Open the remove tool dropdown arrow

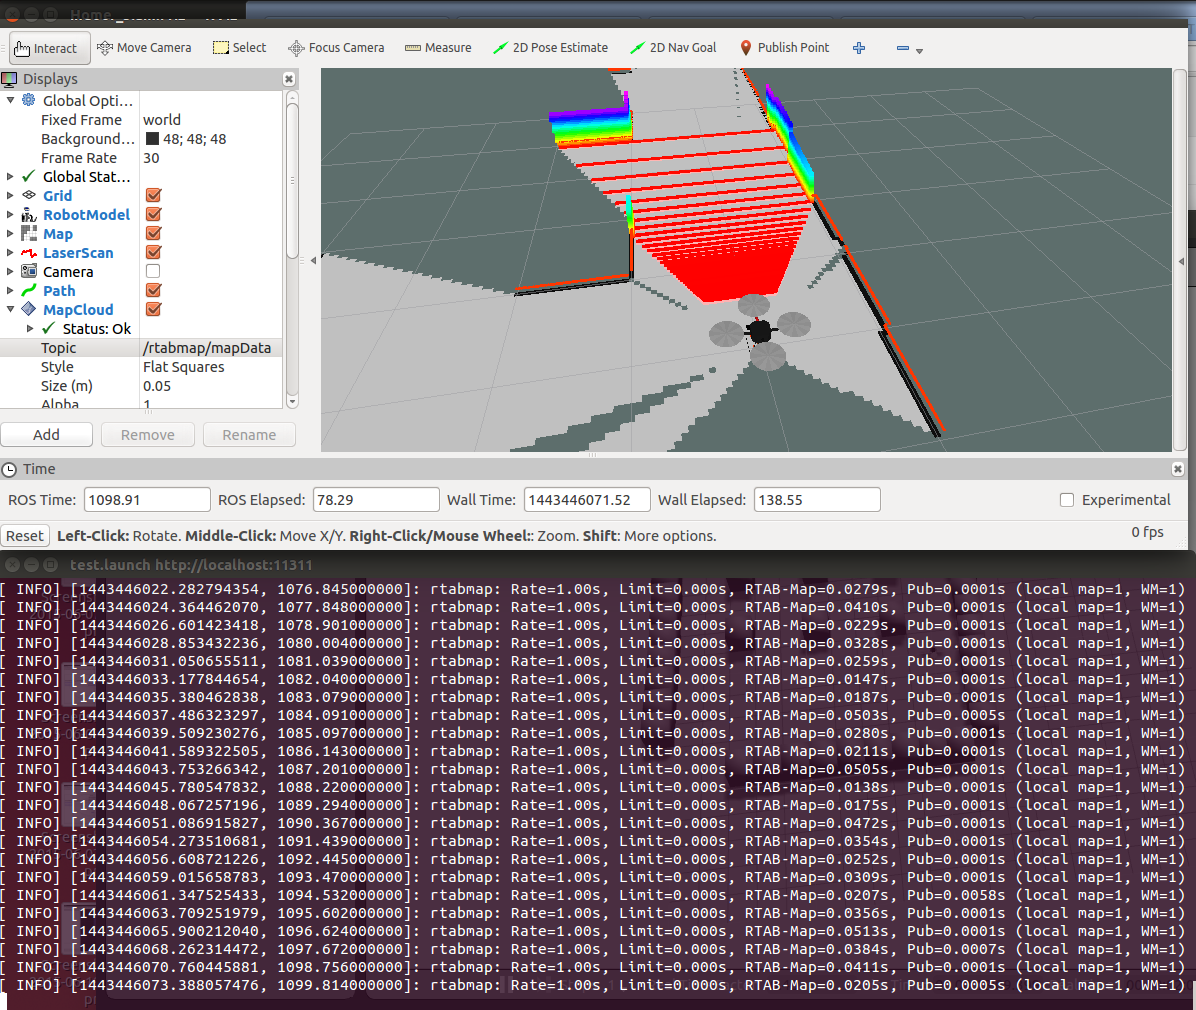click(x=919, y=50)
